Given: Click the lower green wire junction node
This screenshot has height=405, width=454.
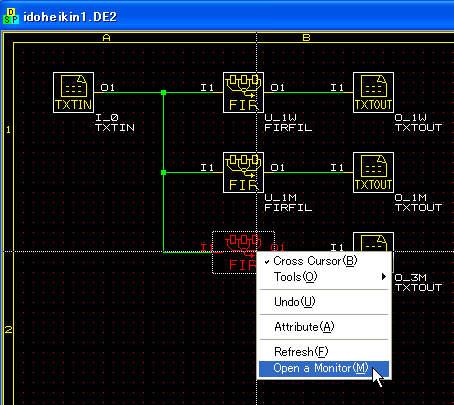Looking at the screenshot, I should click(163, 172).
